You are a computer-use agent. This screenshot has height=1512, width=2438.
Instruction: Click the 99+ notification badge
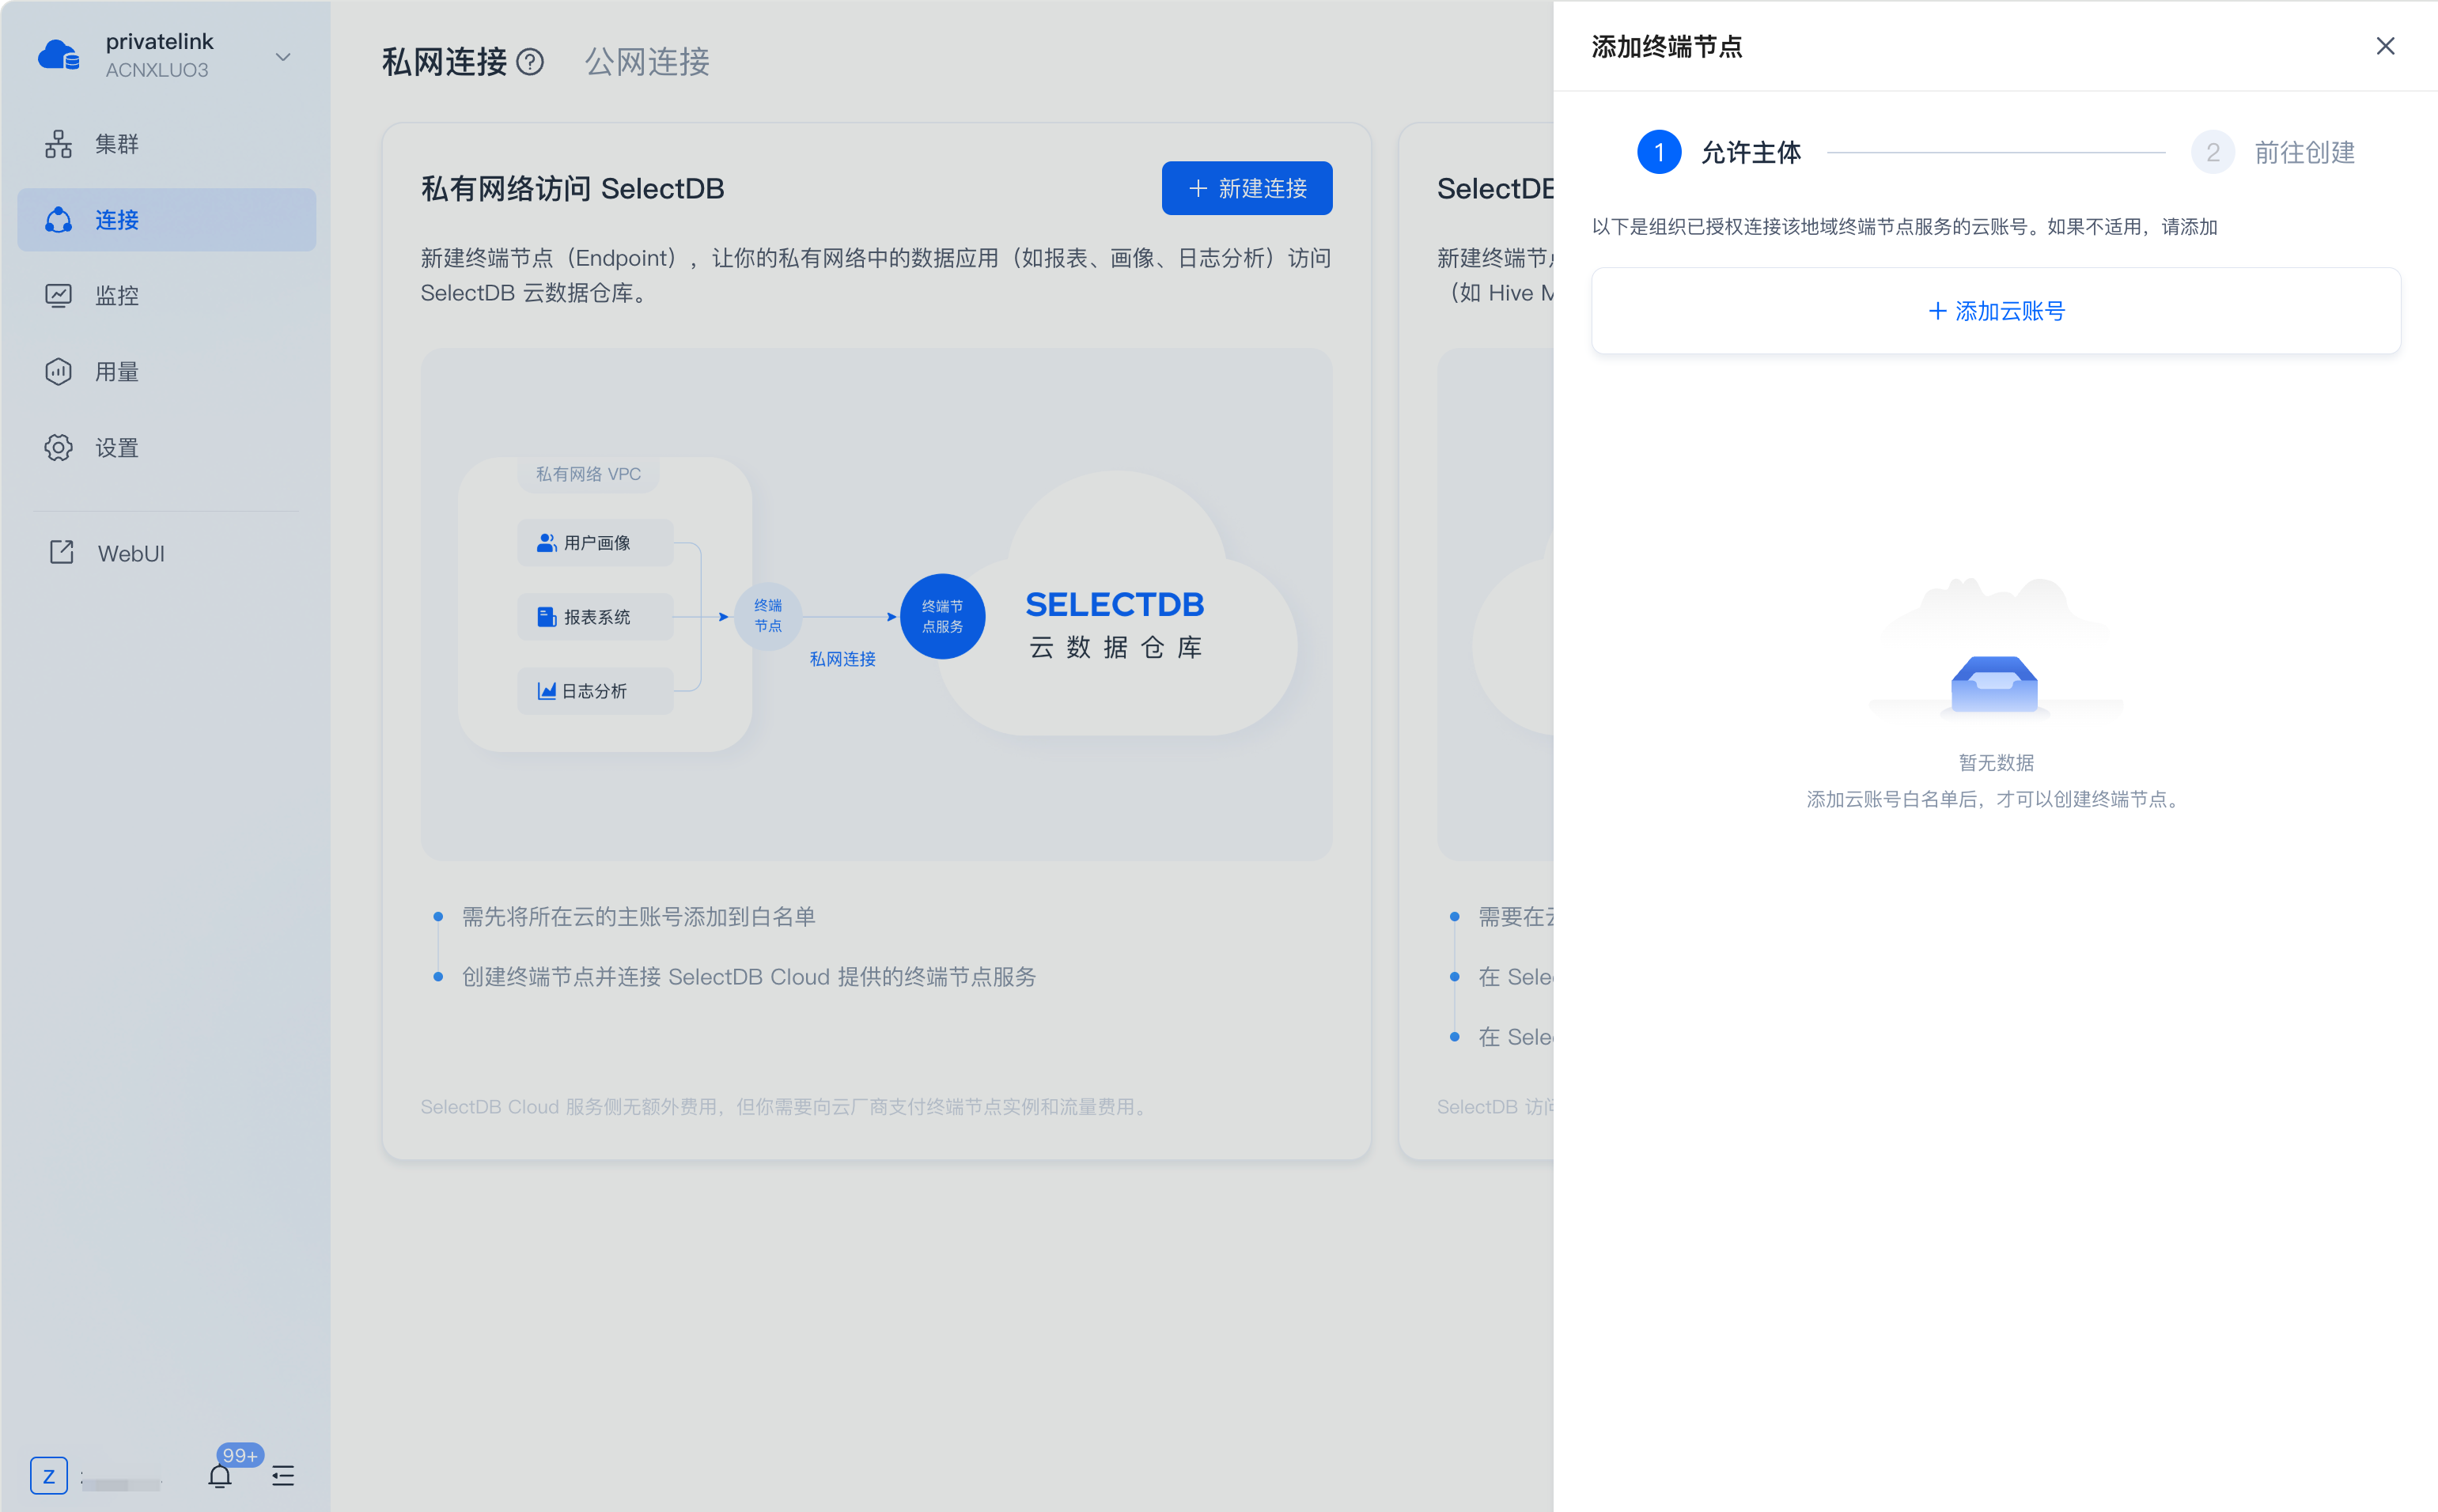(x=240, y=1455)
